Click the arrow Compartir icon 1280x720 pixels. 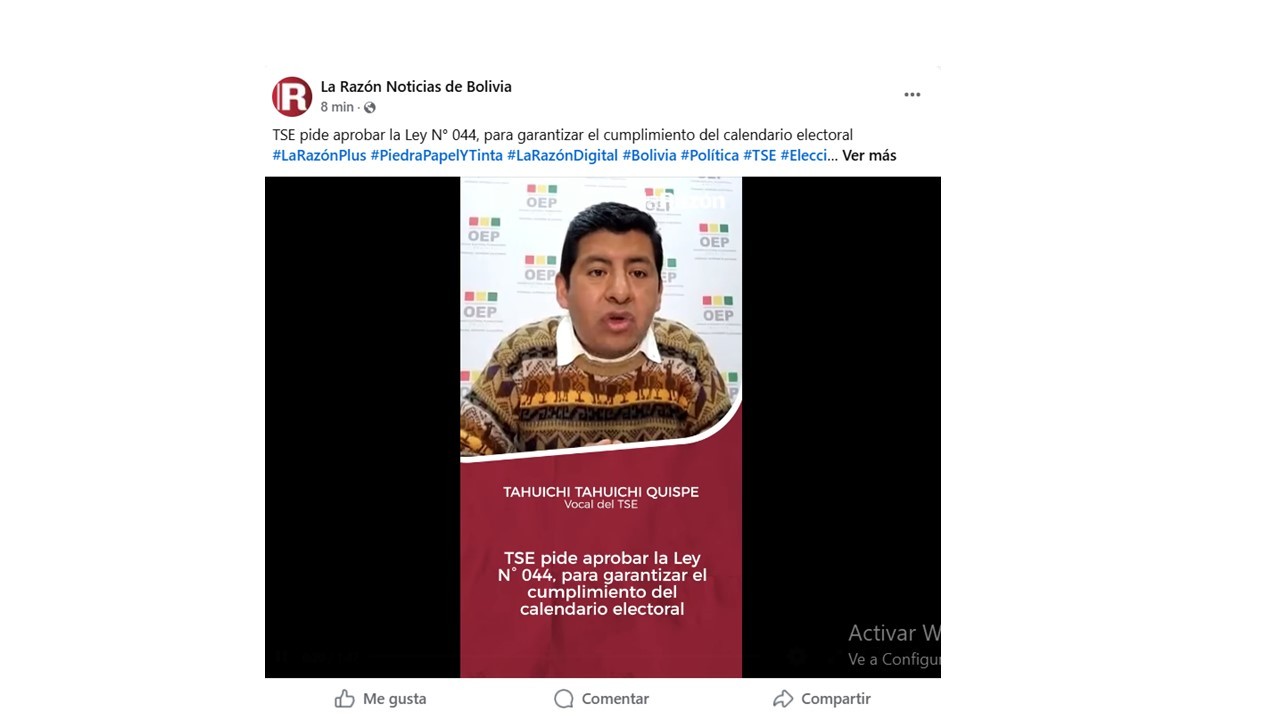783,699
